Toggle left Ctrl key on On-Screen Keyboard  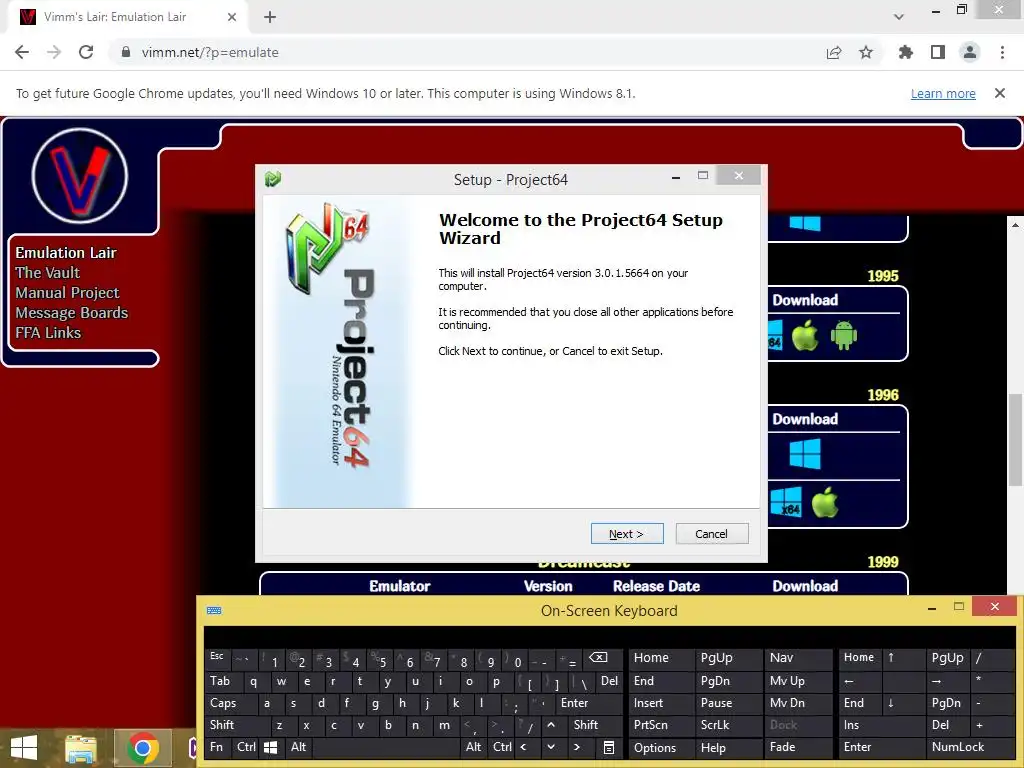[246, 747]
